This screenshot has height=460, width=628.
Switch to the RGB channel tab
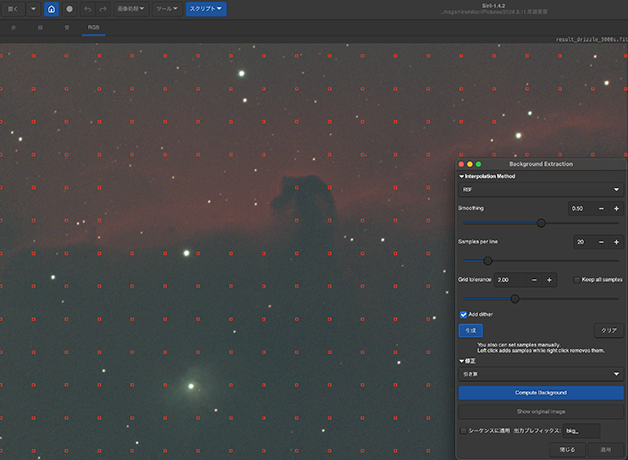(x=93, y=29)
